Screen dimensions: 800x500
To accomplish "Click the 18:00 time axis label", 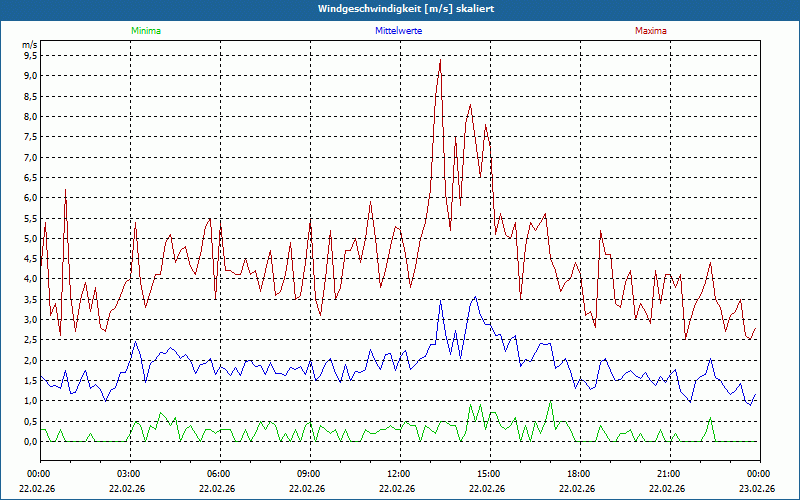I will coord(578,474).
